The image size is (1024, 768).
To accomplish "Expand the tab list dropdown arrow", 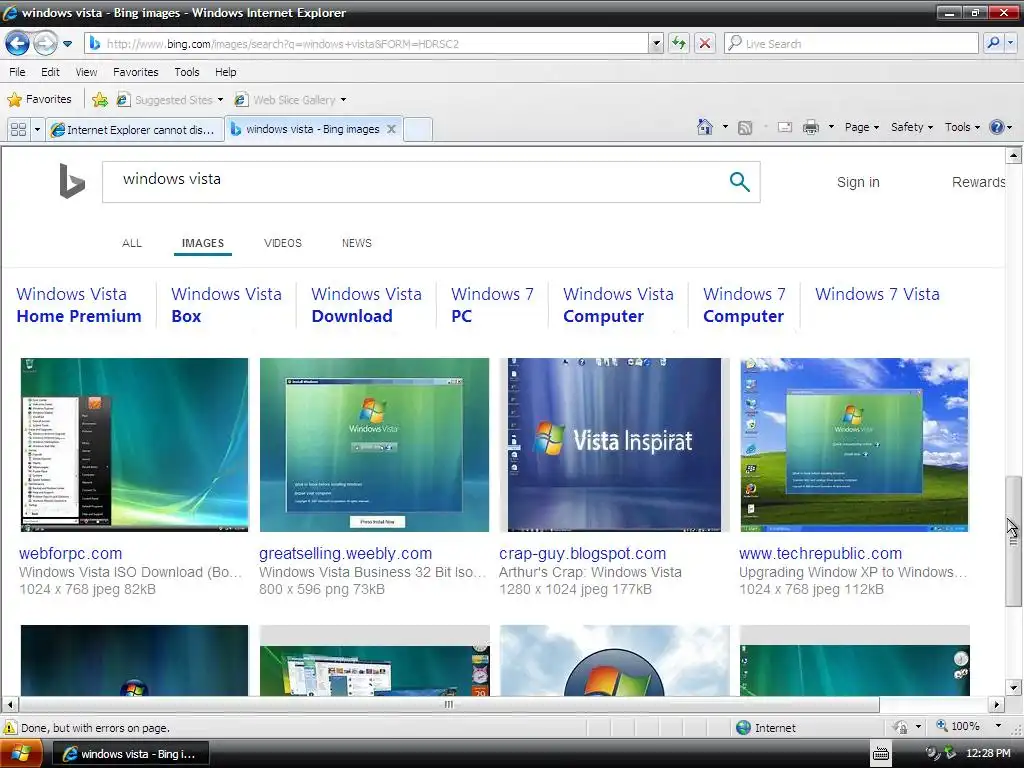I will 37,129.
